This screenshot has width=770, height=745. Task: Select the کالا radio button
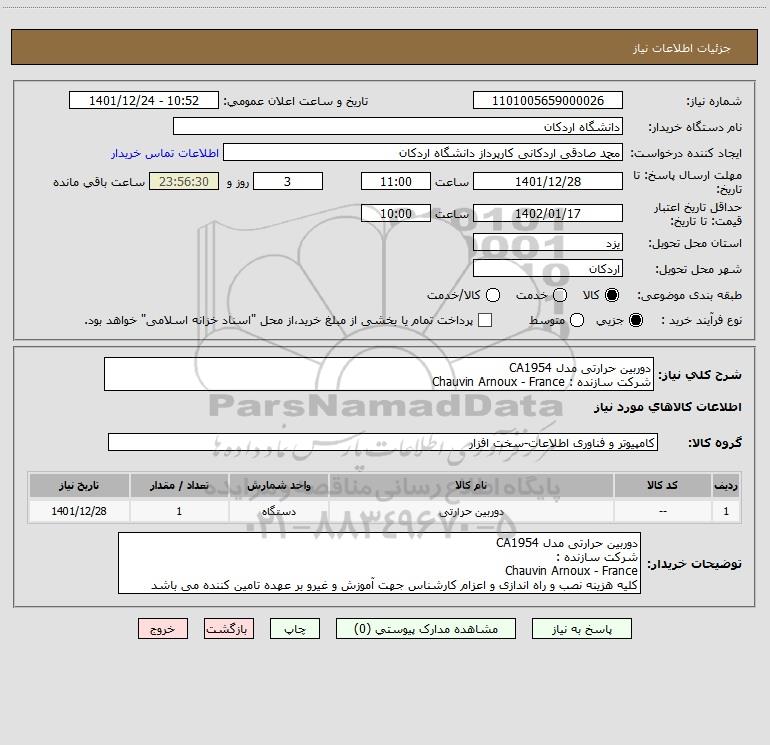pos(612,295)
